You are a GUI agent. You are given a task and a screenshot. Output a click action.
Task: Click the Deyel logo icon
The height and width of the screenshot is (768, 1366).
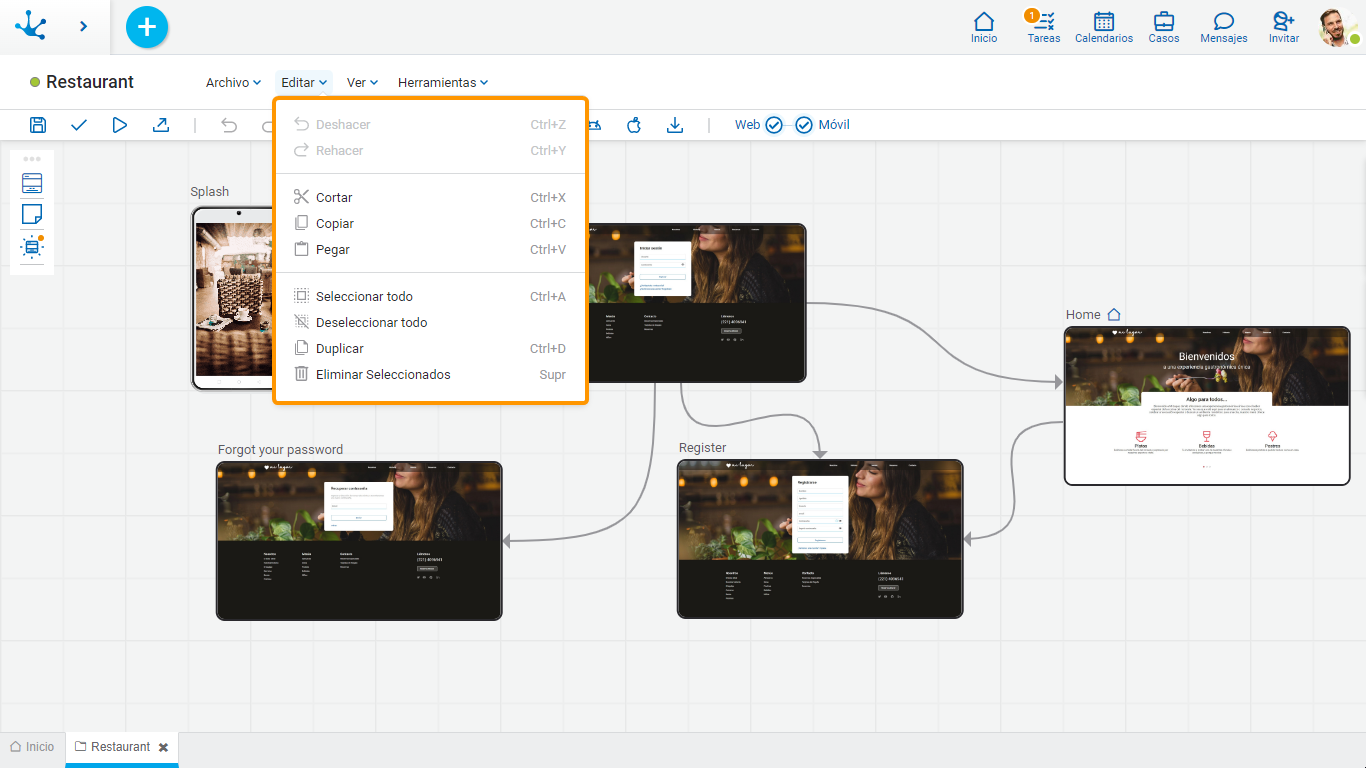31,26
